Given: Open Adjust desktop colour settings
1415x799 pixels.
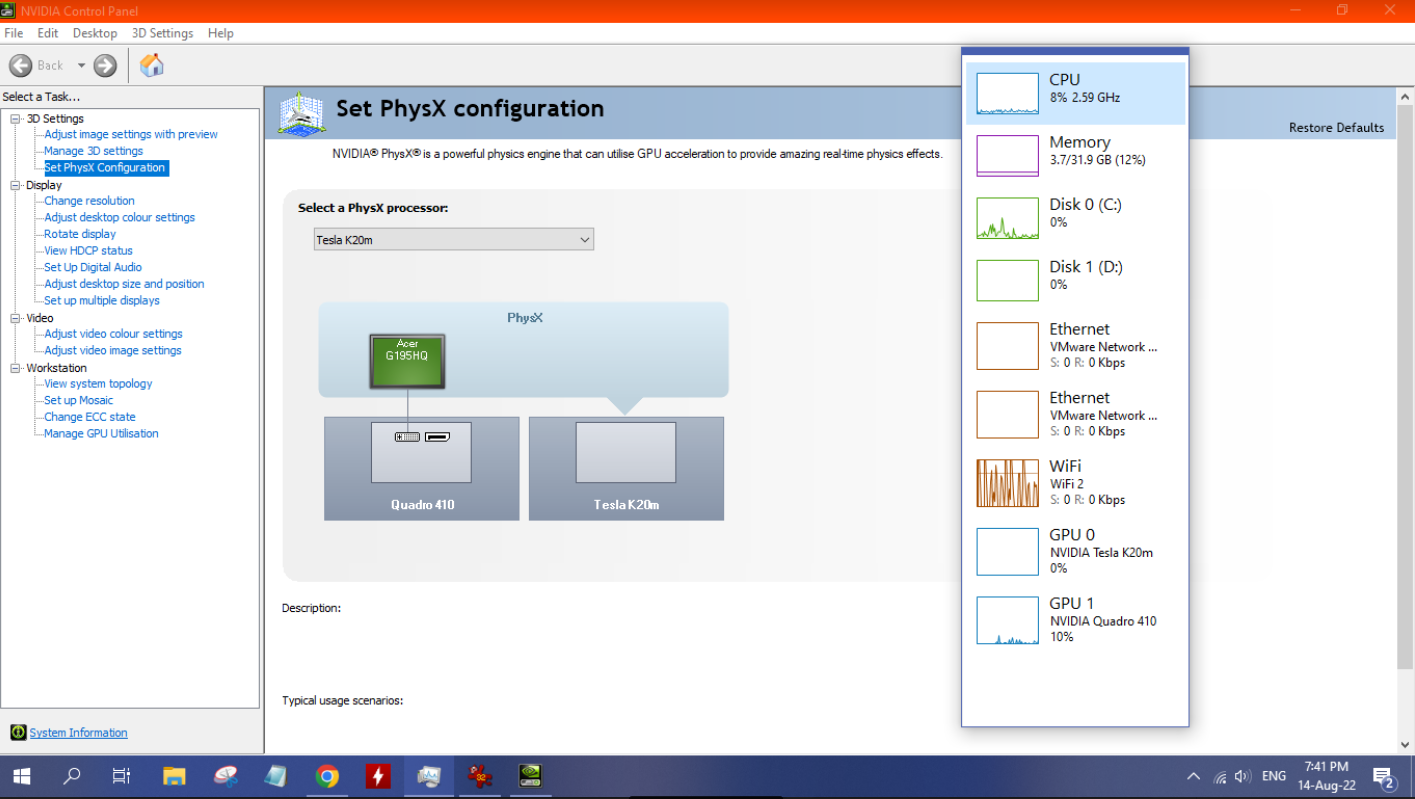Looking at the screenshot, I should [119, 217].
